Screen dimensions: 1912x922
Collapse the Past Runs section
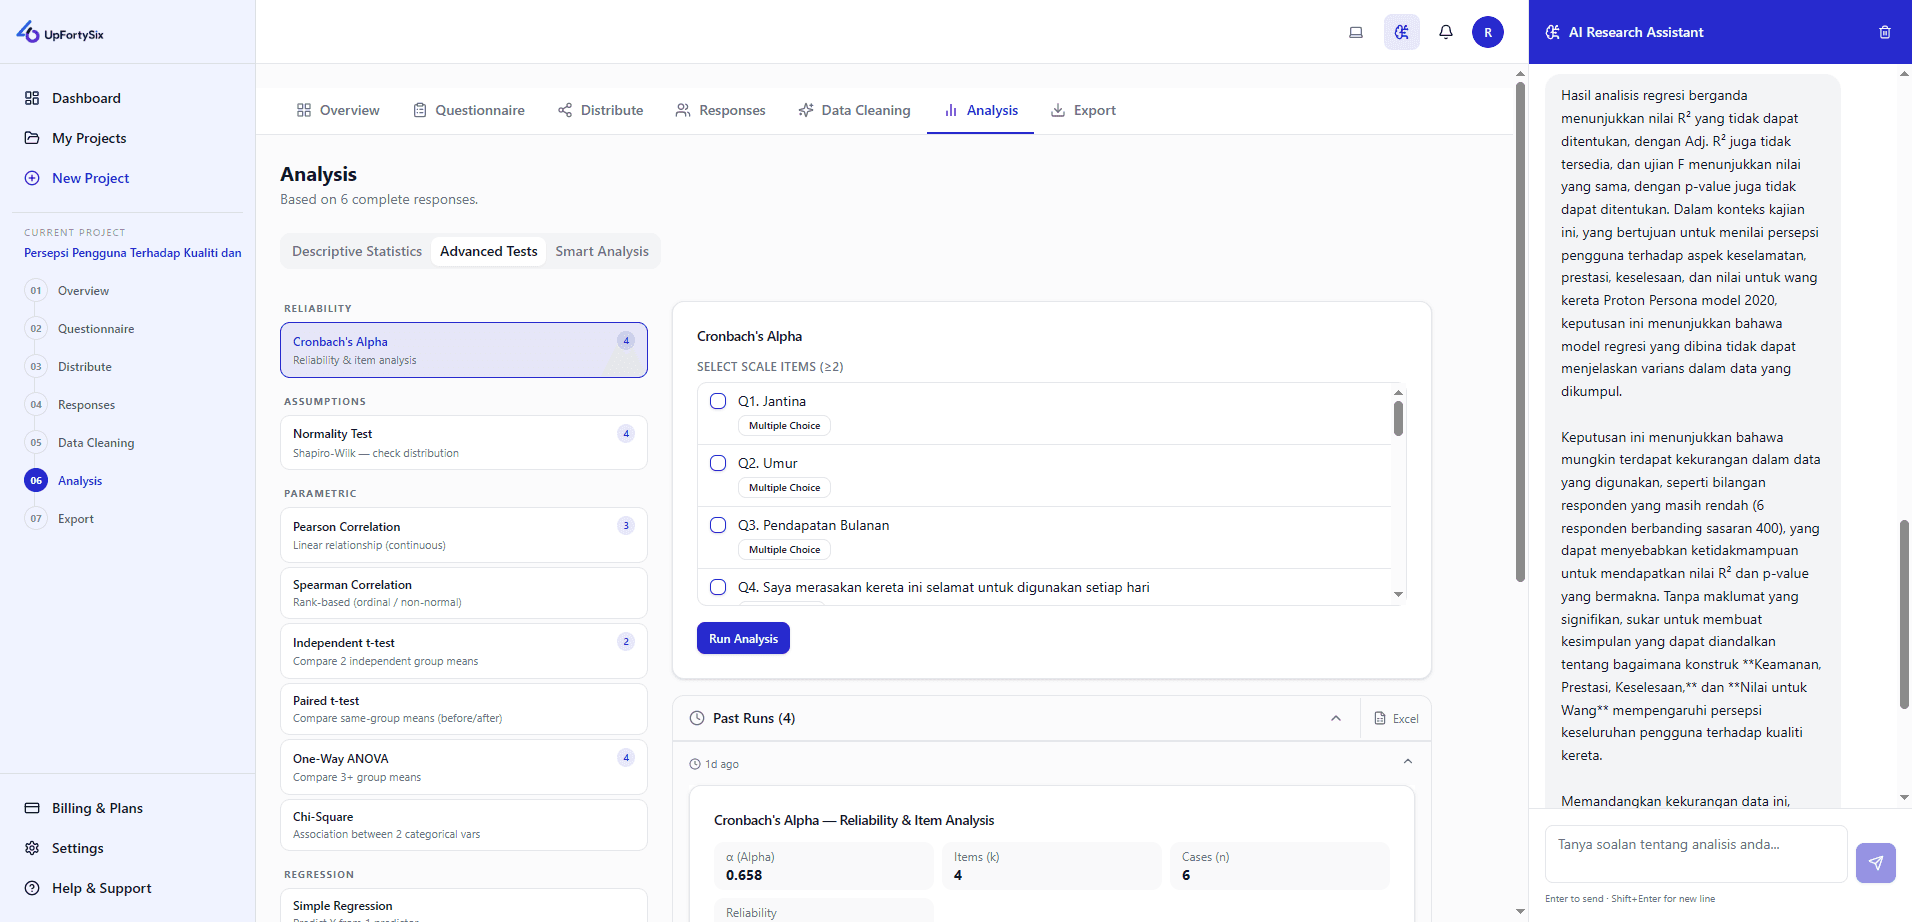tap(1336, 718)
